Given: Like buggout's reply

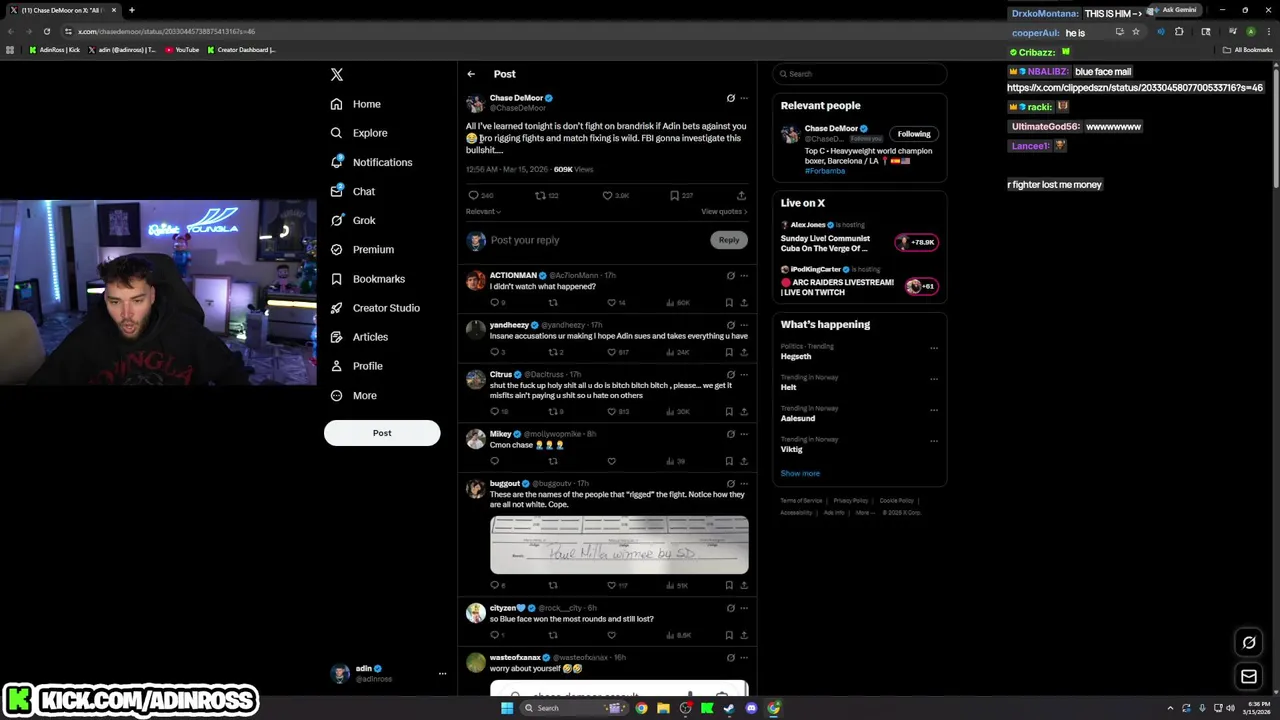Looking at the screenshot, I should 611,585.
